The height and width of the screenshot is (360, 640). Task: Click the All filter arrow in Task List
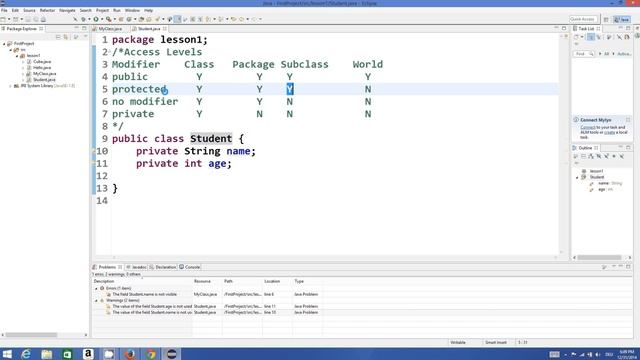(x=600, y=54)
